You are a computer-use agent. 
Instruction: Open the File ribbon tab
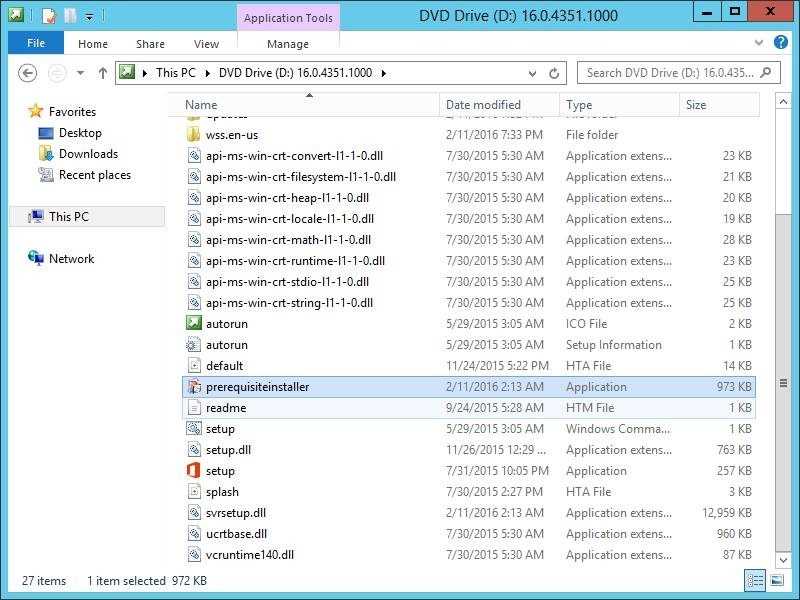(x=36, y=43)
